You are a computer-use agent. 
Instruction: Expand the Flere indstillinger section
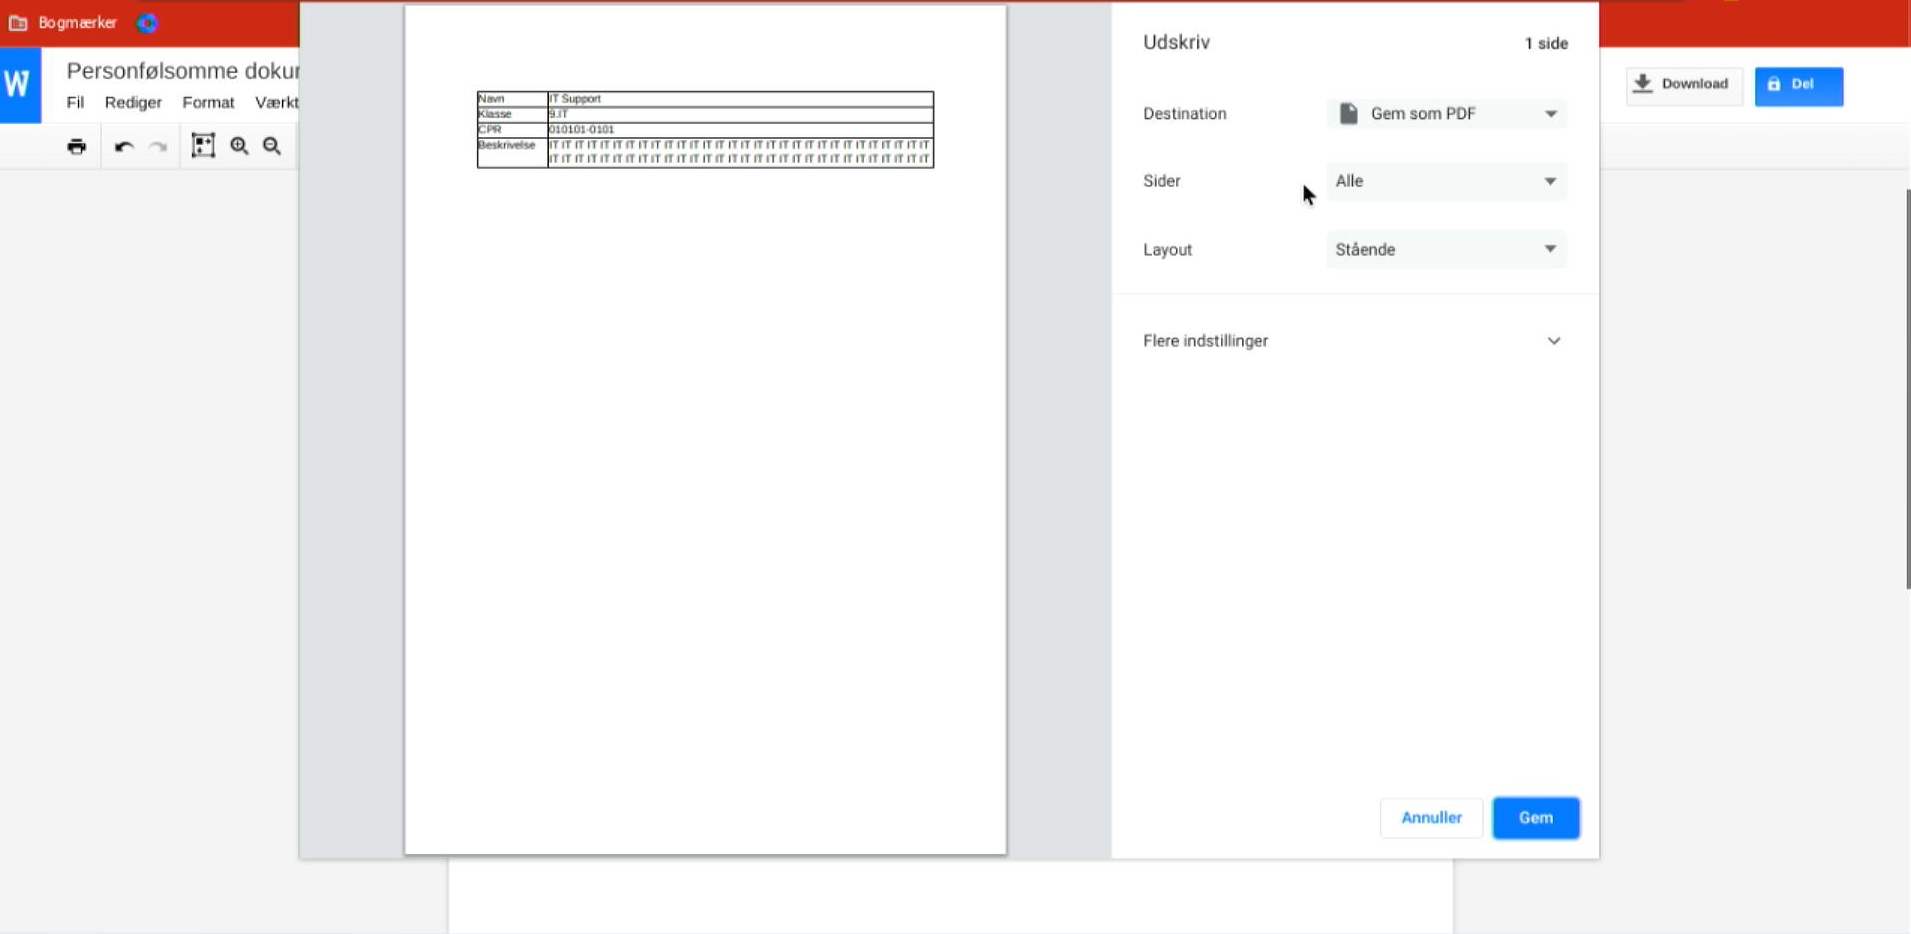click(x=1353, y=341)
